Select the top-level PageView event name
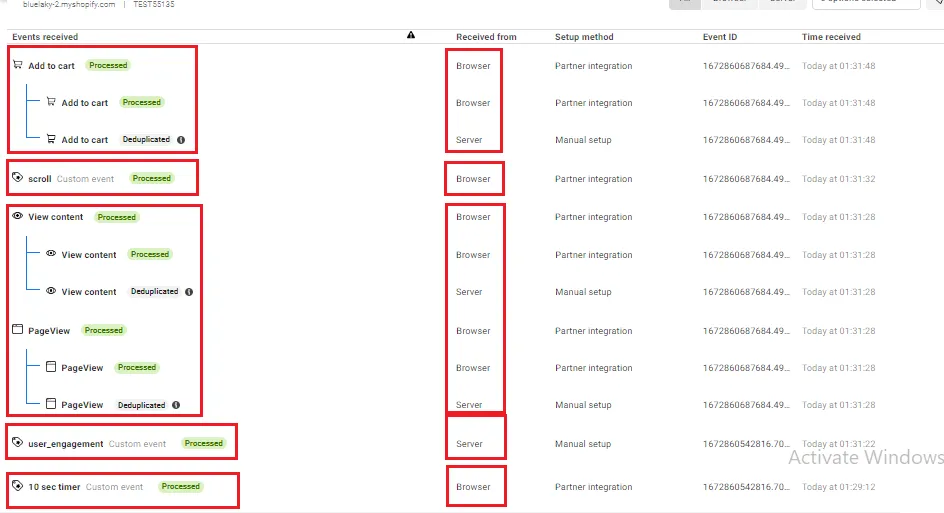 coord(49,331)
